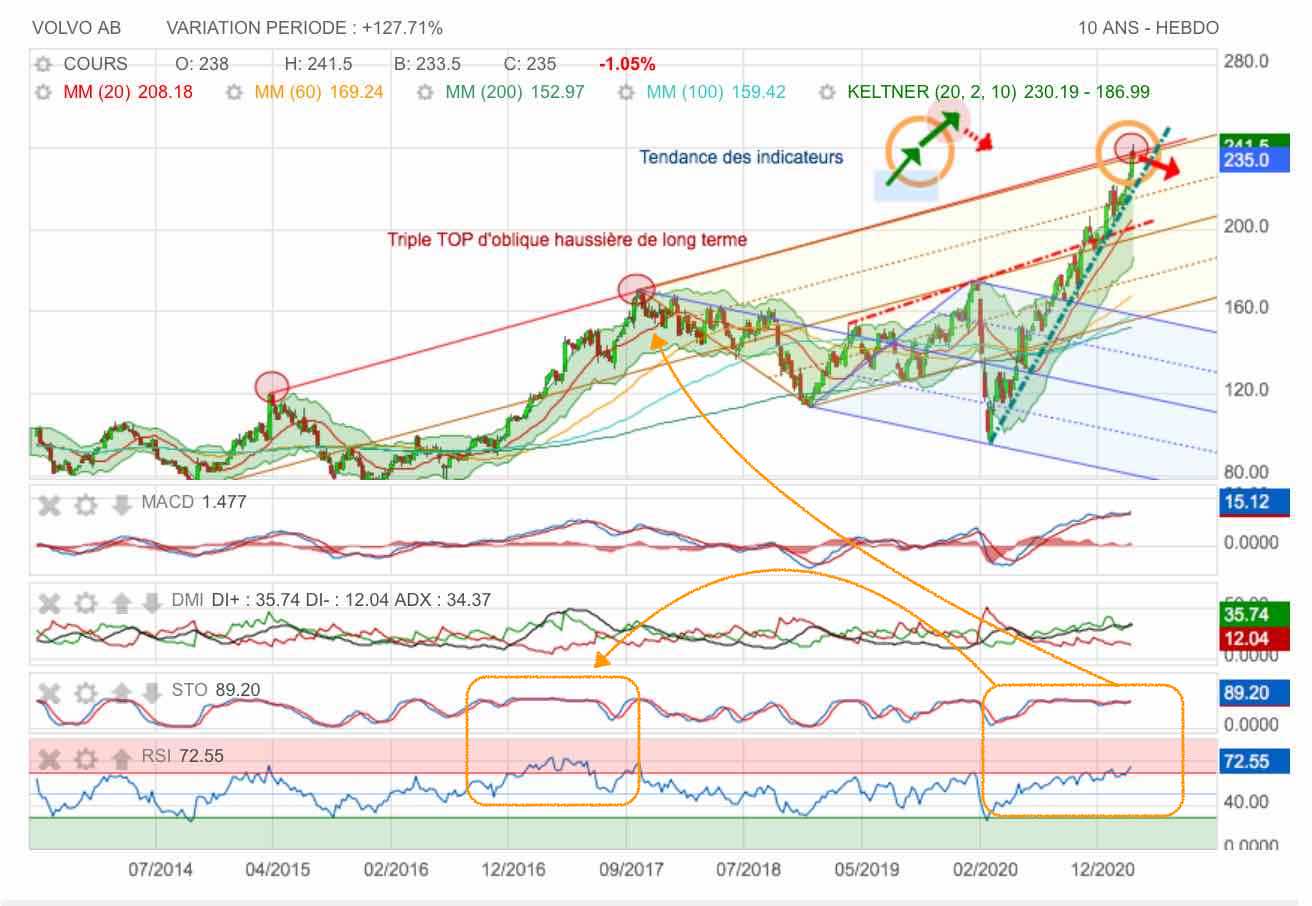Click the gear icon on the DMI panel
The image size is (1312, 906).
(85, 602)
